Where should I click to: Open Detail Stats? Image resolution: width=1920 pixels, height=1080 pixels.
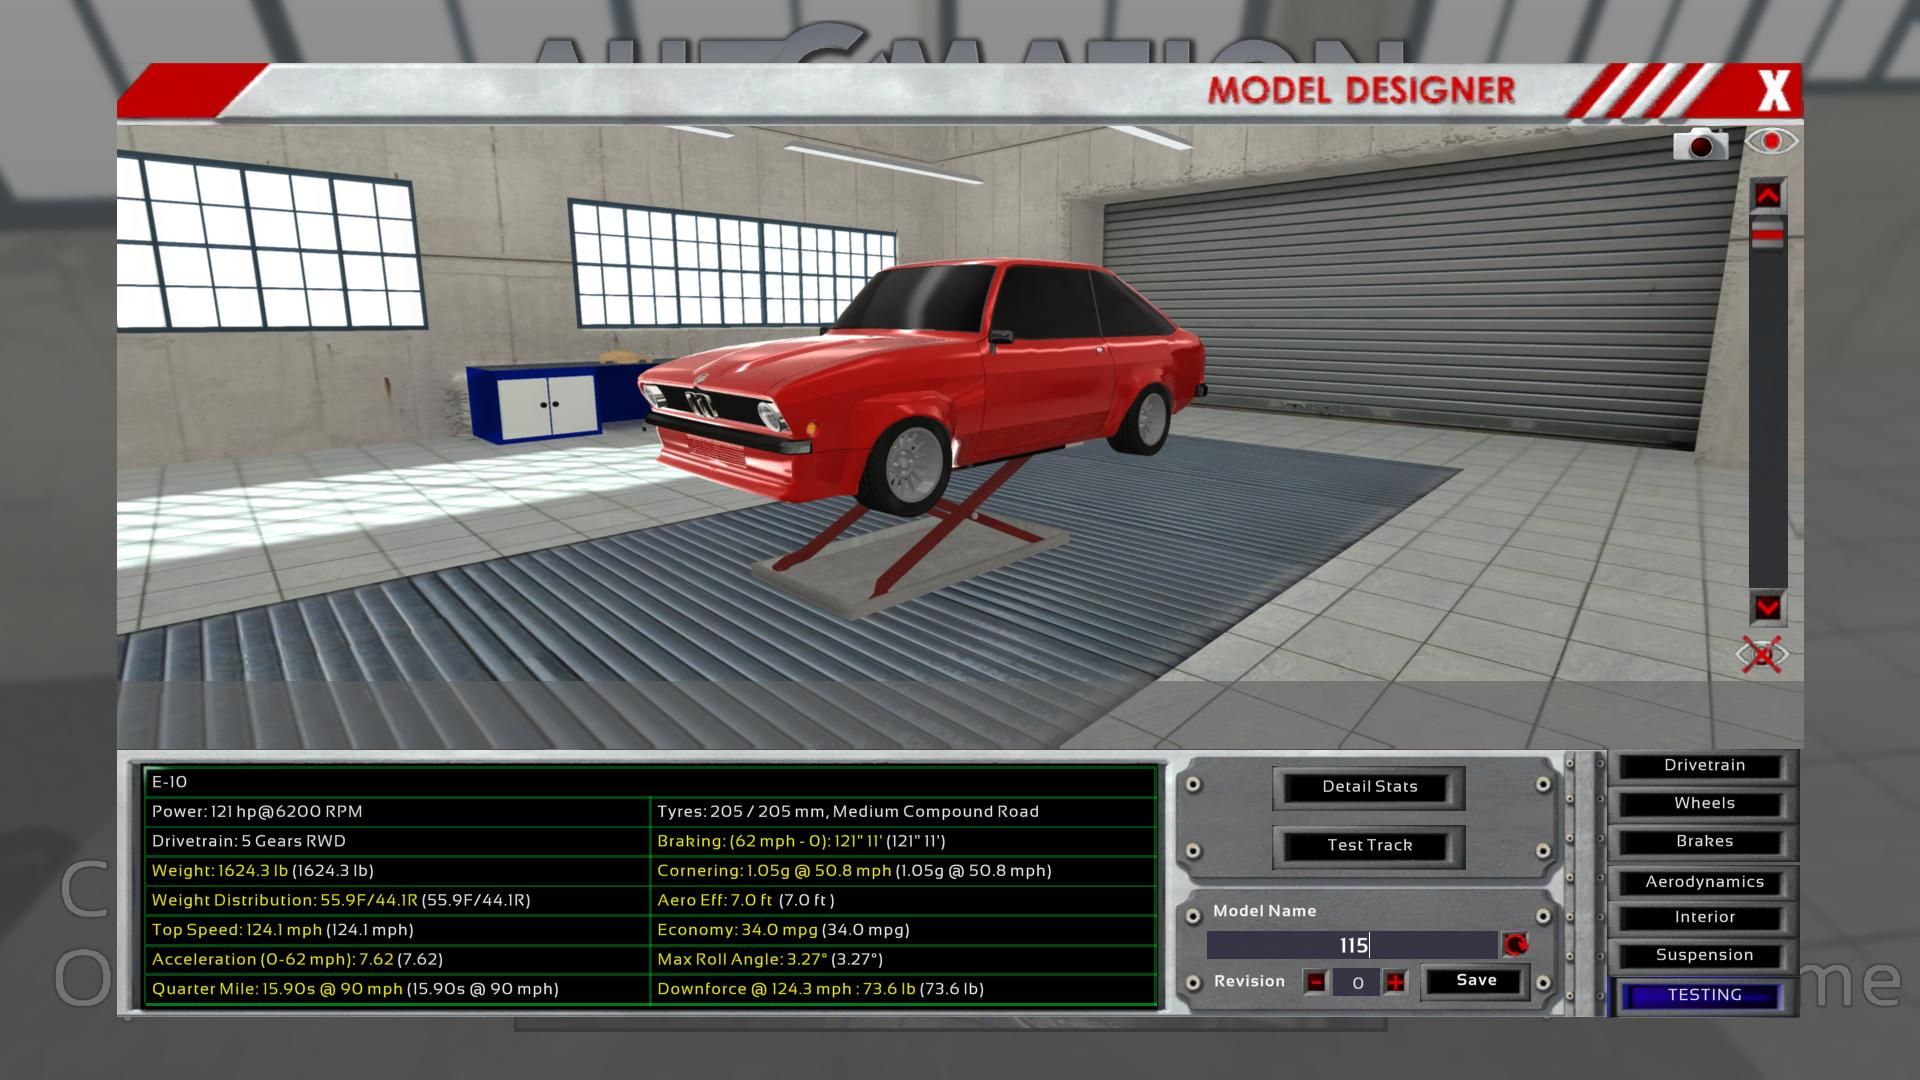(x=1369, y=787)
